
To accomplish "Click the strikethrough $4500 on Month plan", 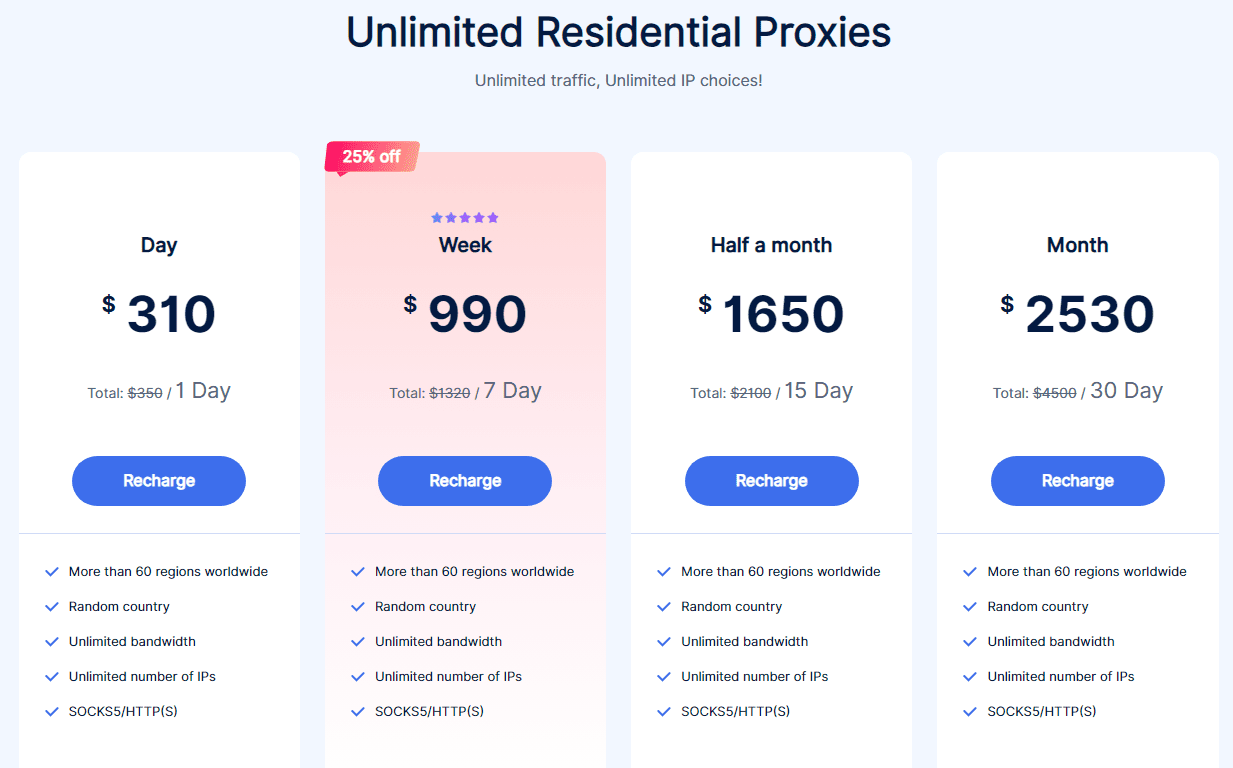I will pyautogui.click(x=1055, y=394).
